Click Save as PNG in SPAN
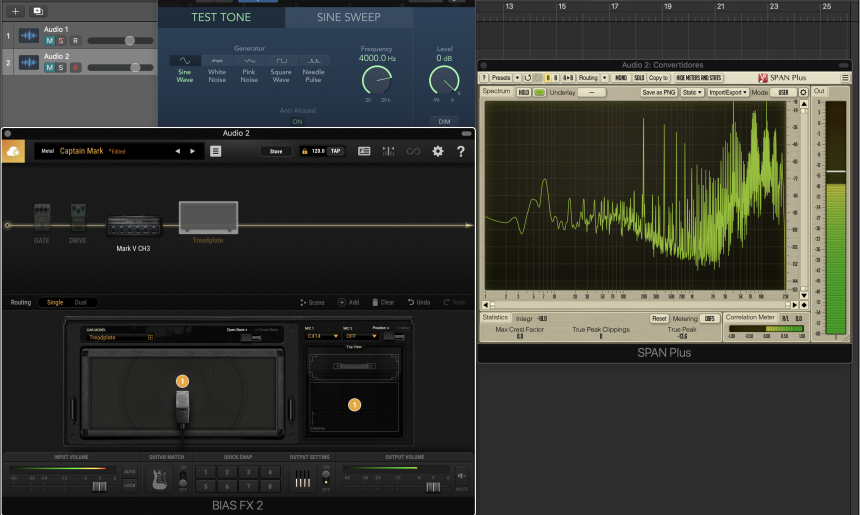 (x=659, y=93)
